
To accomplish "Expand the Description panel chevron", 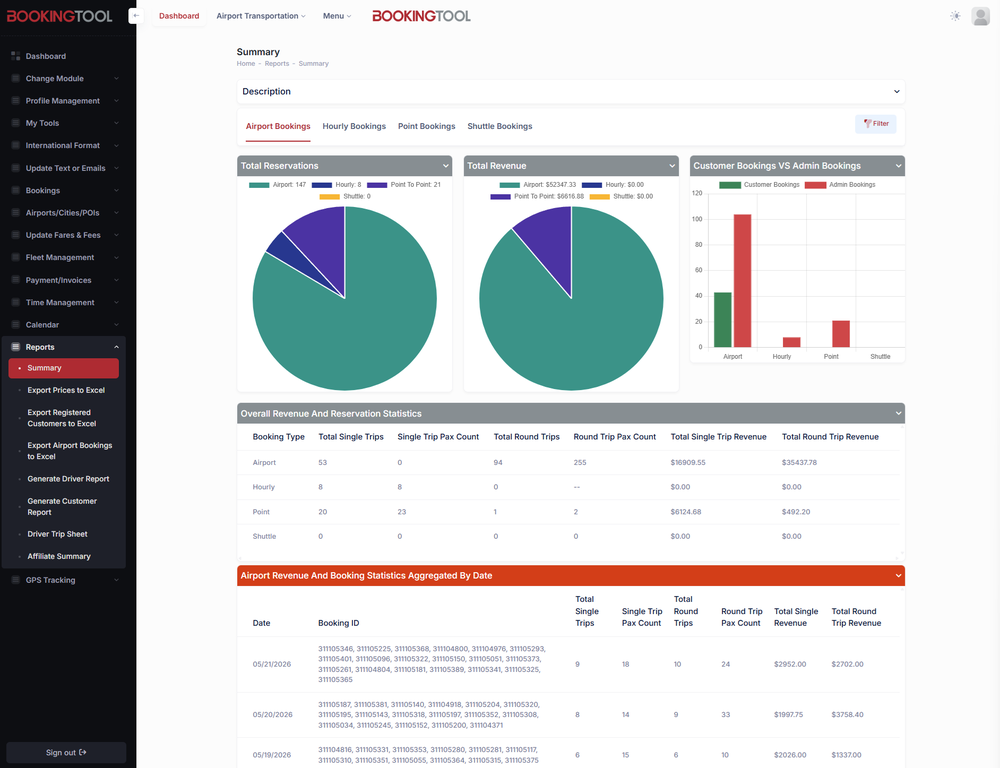I will pos(897,92).
